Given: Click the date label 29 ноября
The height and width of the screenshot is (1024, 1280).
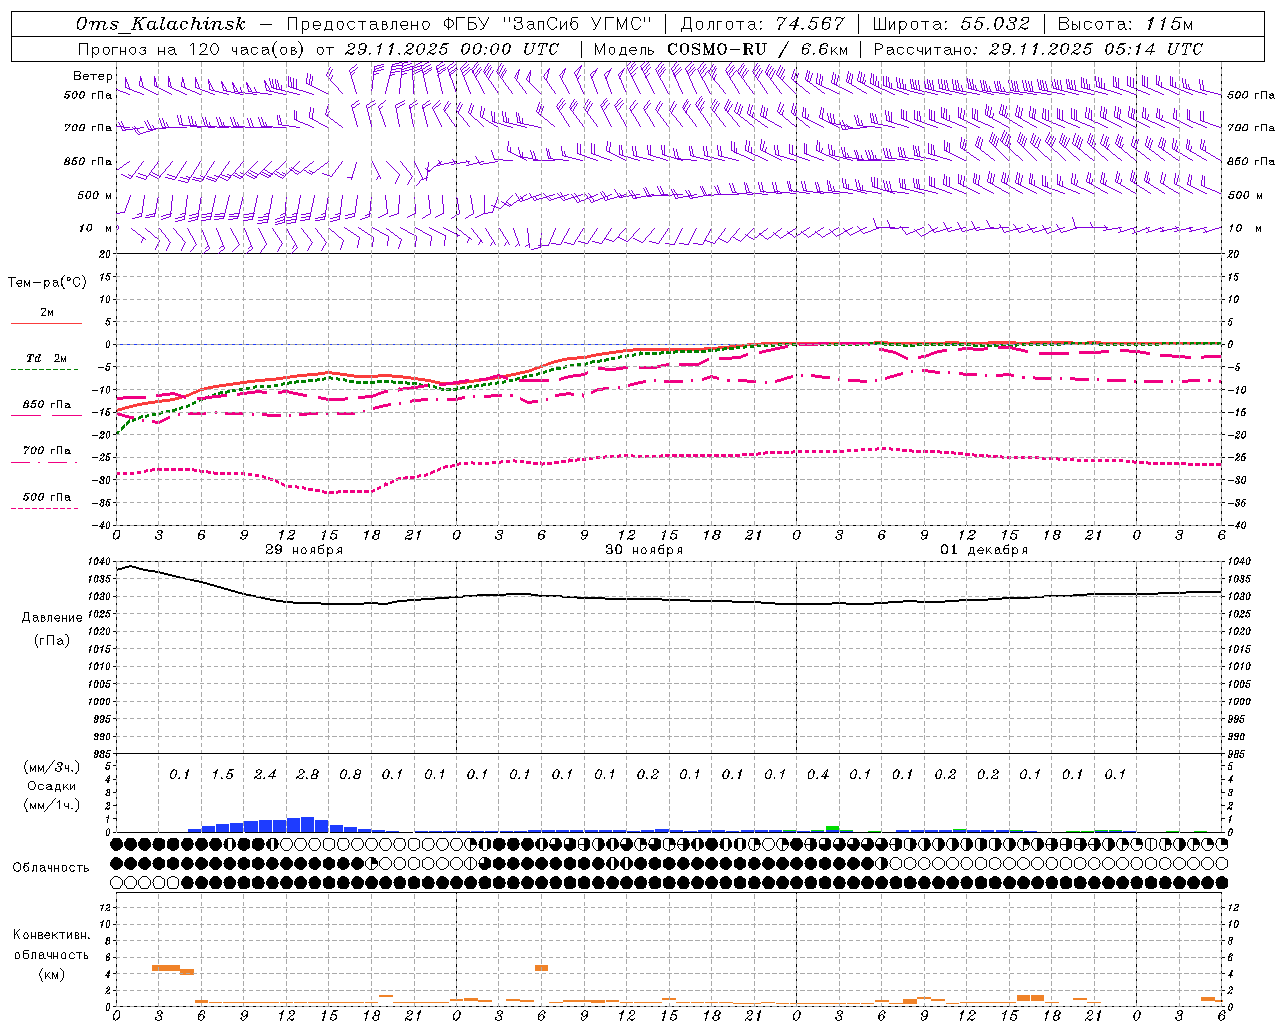Looking at the screenshot, I should click(303, 550).
